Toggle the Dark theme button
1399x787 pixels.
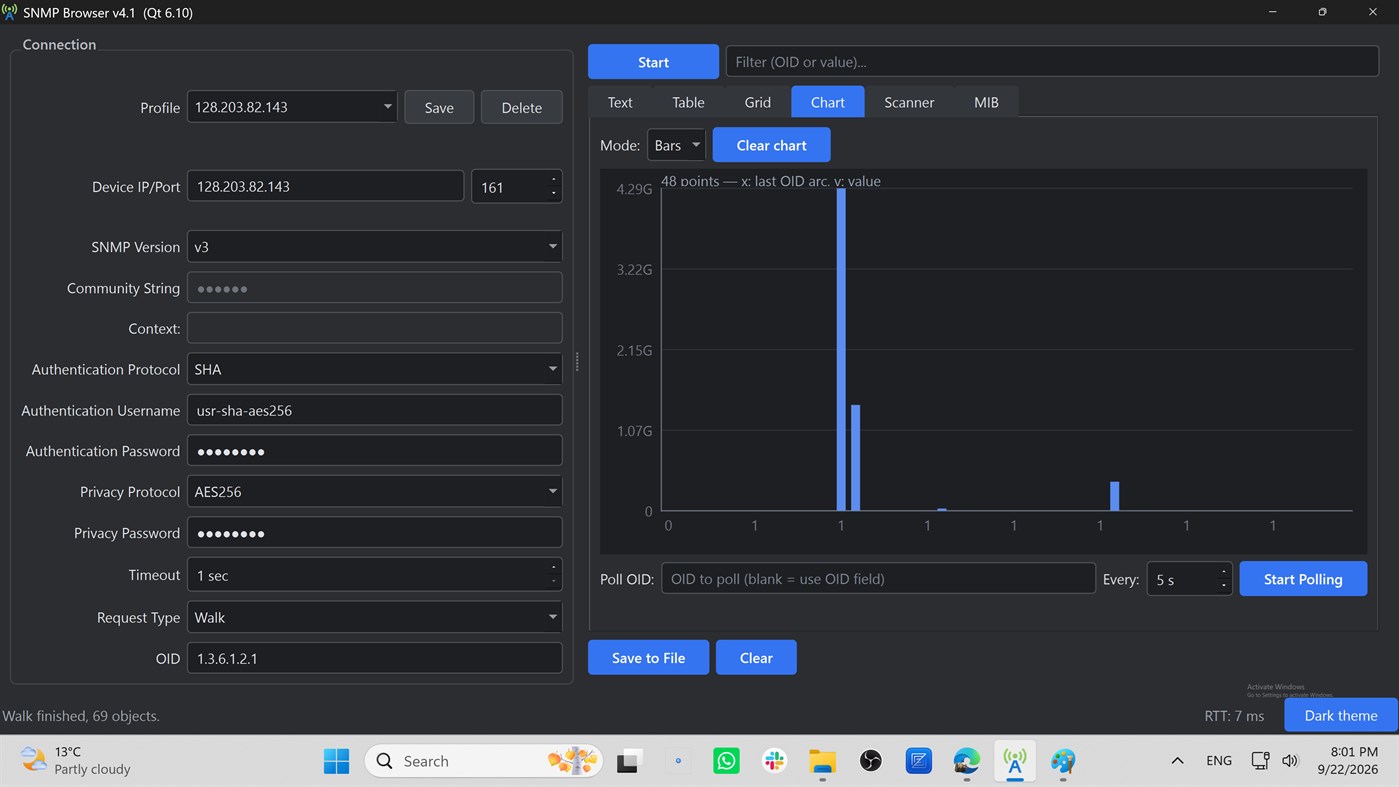click(1340, 715)
